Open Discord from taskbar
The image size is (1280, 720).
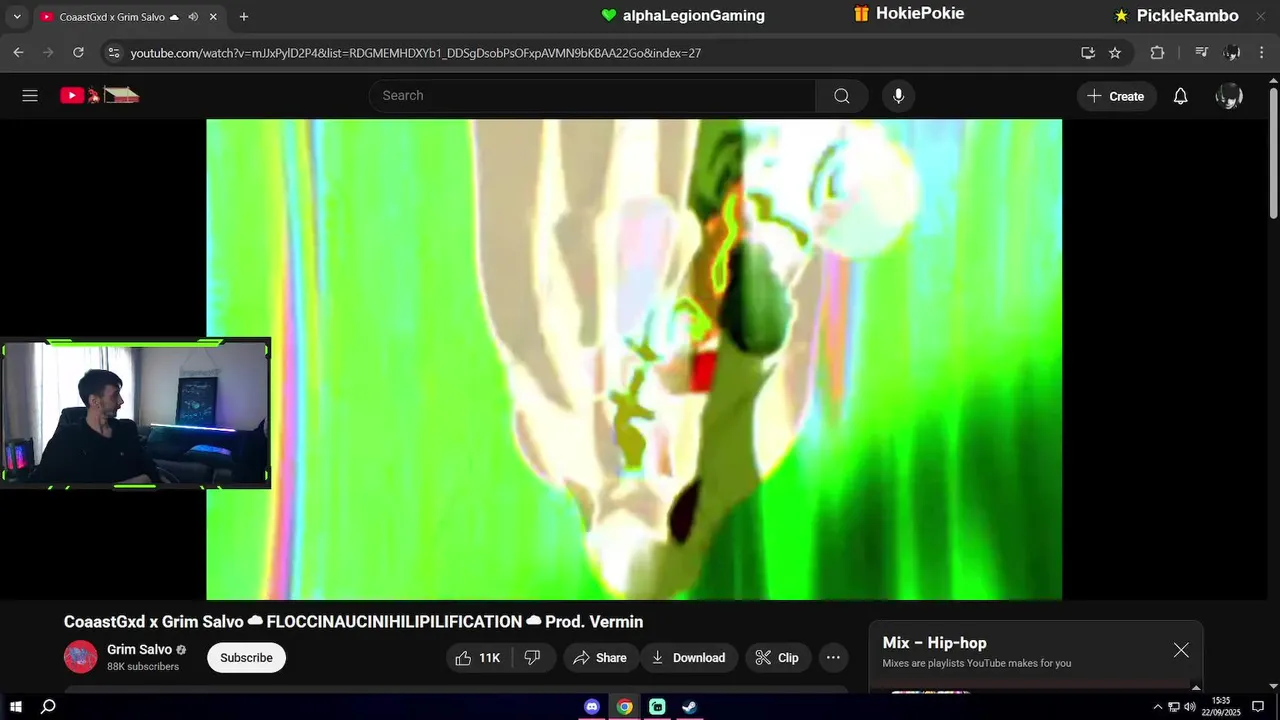[x=592, y=707]
